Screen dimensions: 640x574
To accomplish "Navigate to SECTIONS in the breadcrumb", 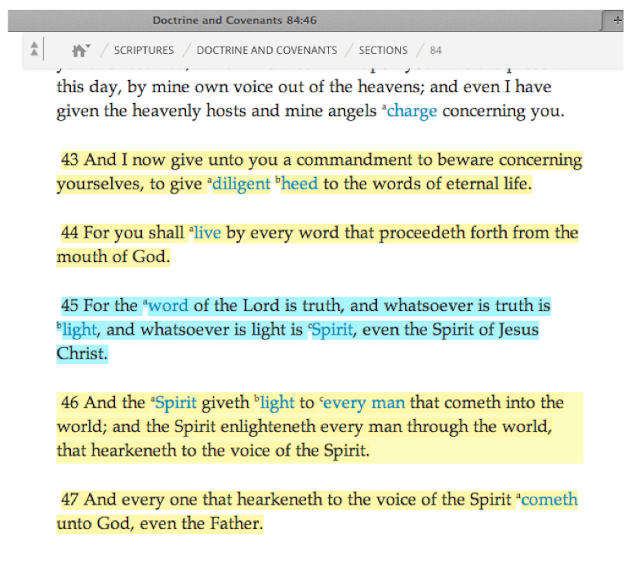I will point(383,50).
